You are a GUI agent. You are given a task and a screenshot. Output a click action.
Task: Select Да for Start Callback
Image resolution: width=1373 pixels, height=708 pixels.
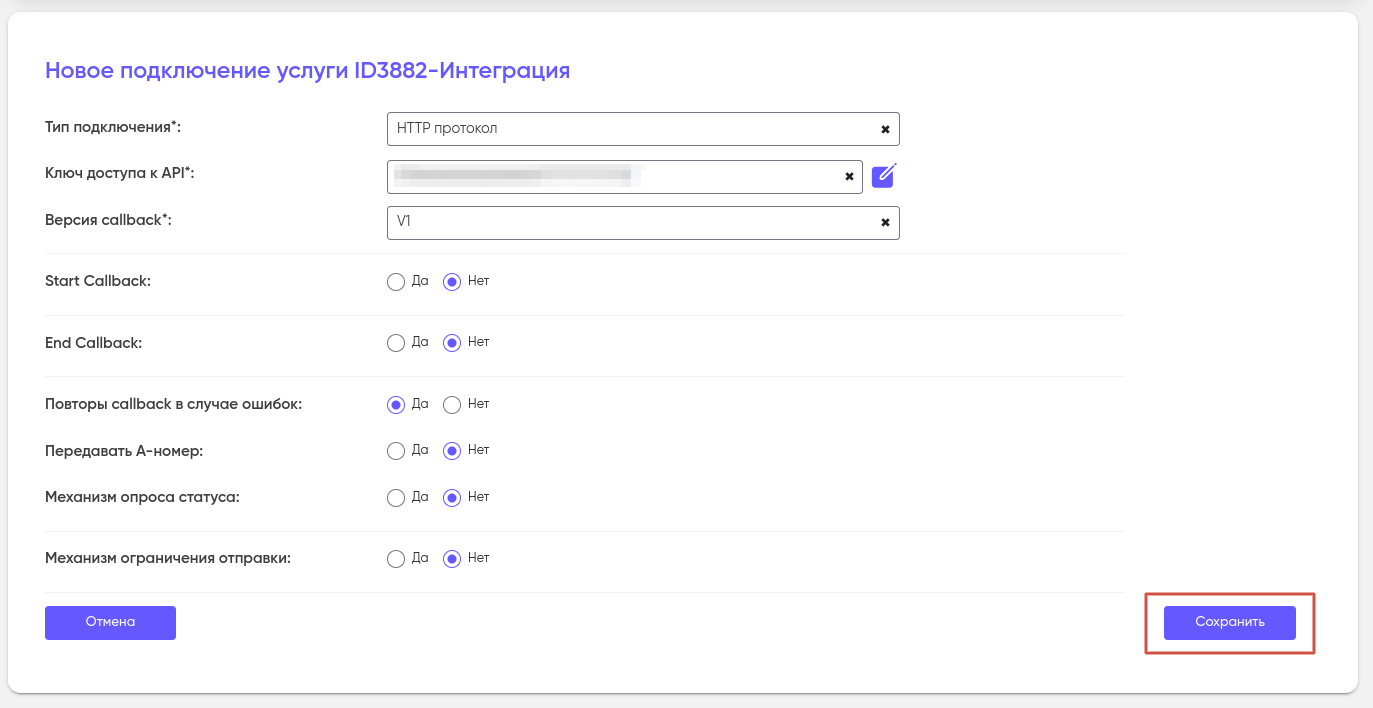click(396, 282)
